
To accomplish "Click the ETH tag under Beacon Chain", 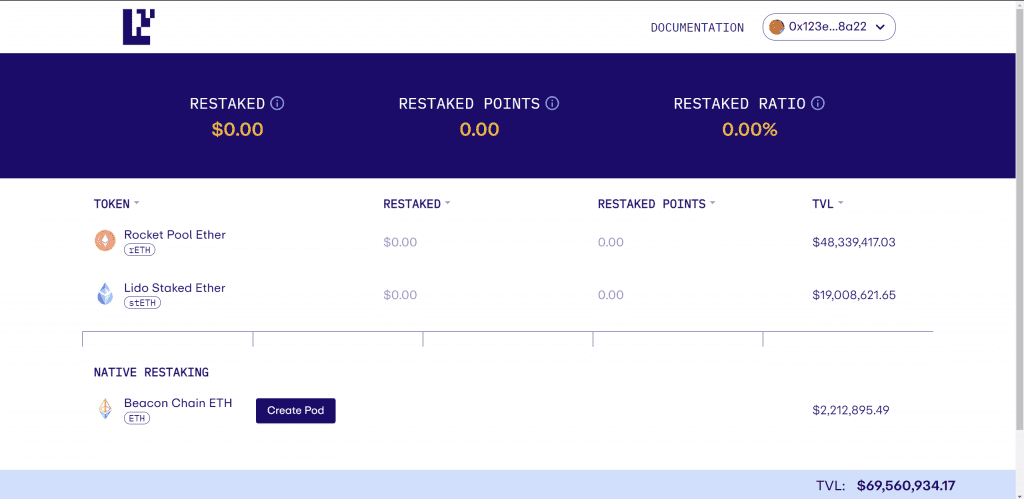I will click(137, 419).
